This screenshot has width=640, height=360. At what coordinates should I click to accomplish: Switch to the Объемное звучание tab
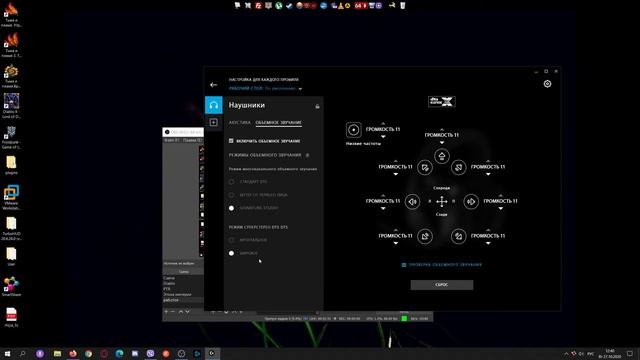(279, 122)
